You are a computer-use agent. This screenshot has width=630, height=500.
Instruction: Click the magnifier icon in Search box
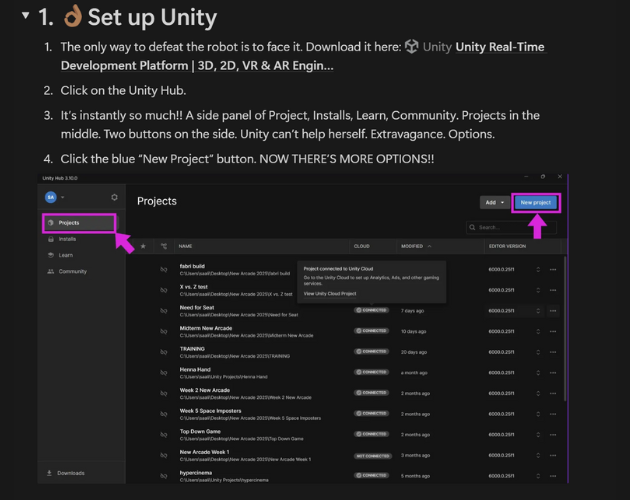(472, 227)
